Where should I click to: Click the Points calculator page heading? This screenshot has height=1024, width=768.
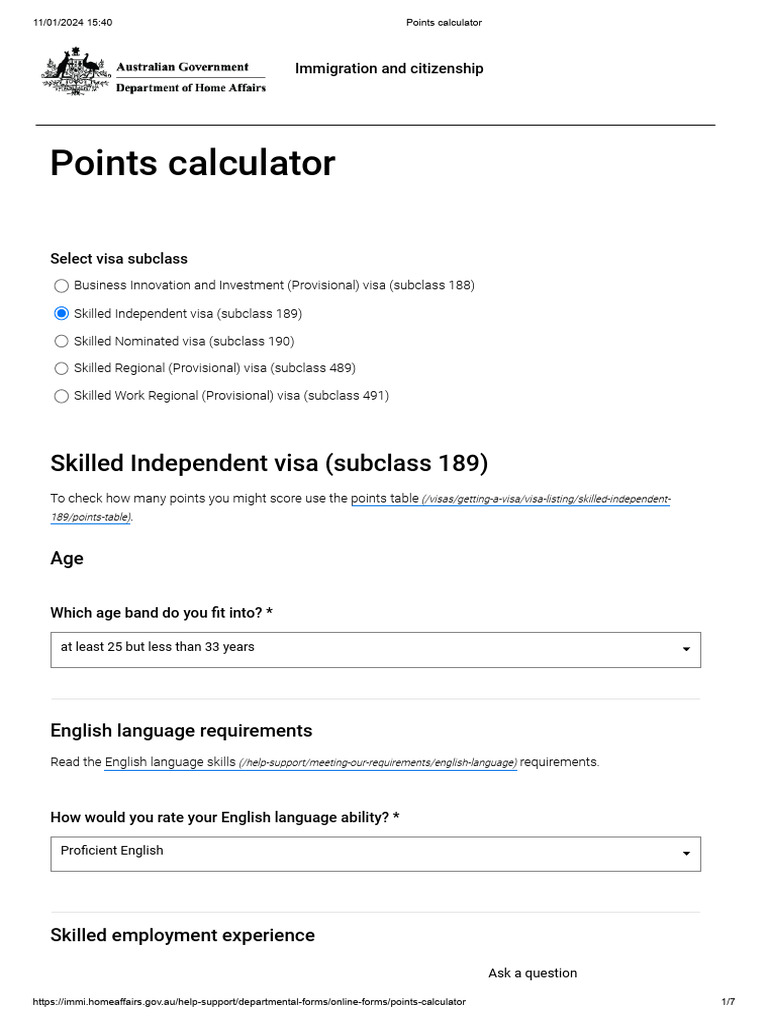tap(193, 163)
